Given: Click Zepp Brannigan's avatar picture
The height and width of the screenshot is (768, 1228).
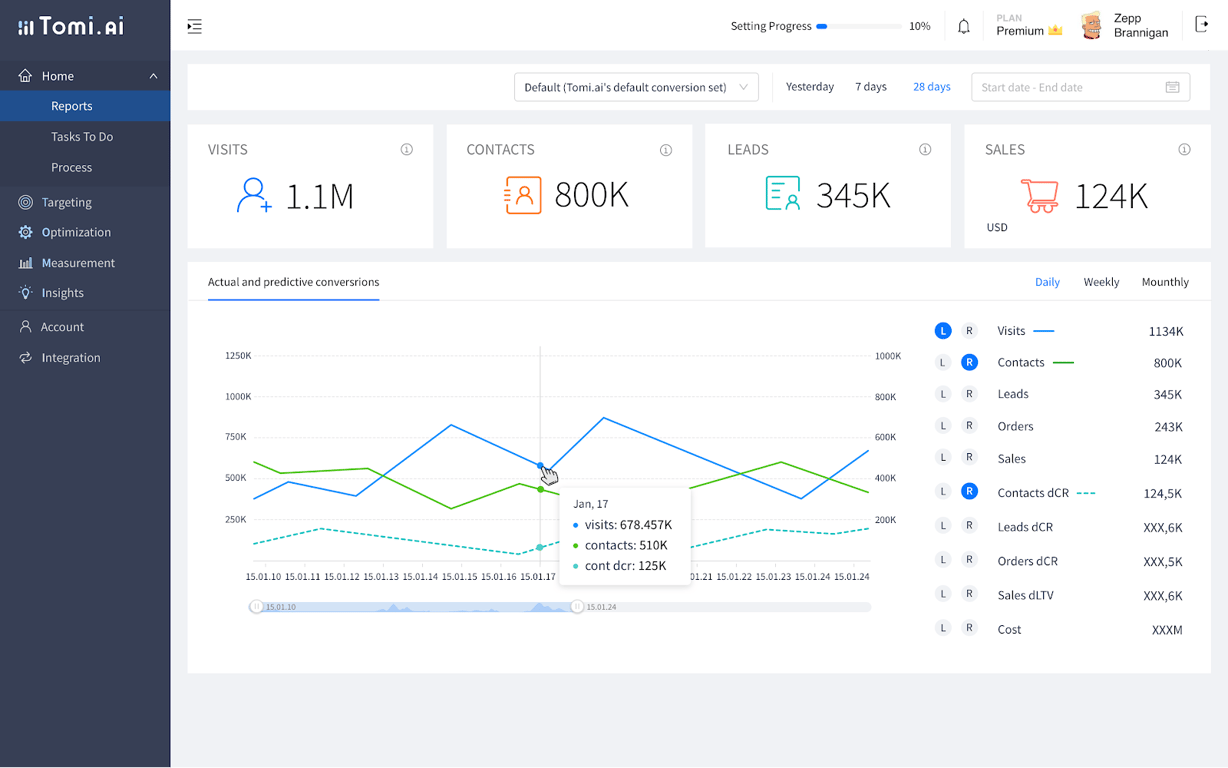Looking at the screenshot, I should (x=1092, y=26).
